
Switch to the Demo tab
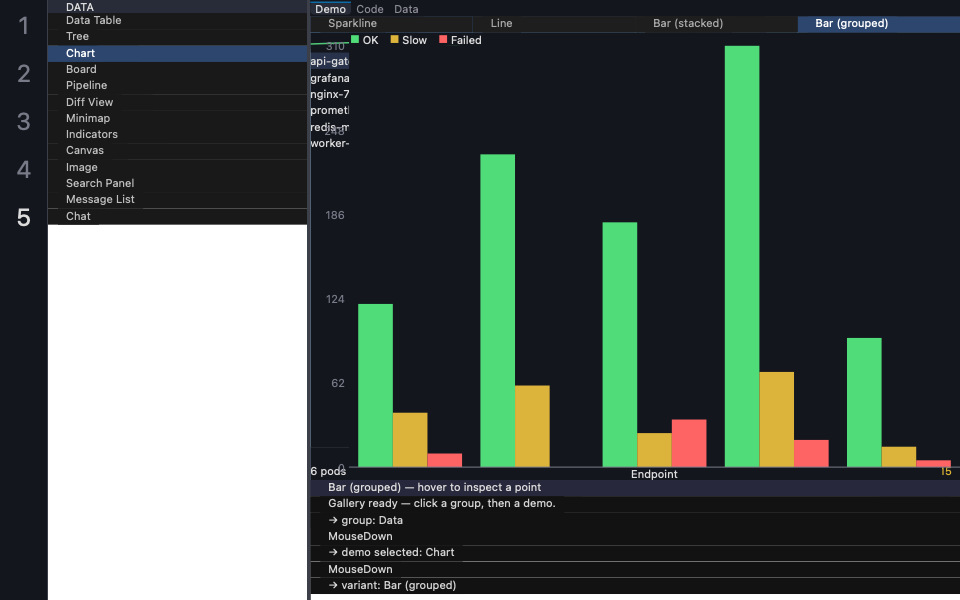coord(331,9)
